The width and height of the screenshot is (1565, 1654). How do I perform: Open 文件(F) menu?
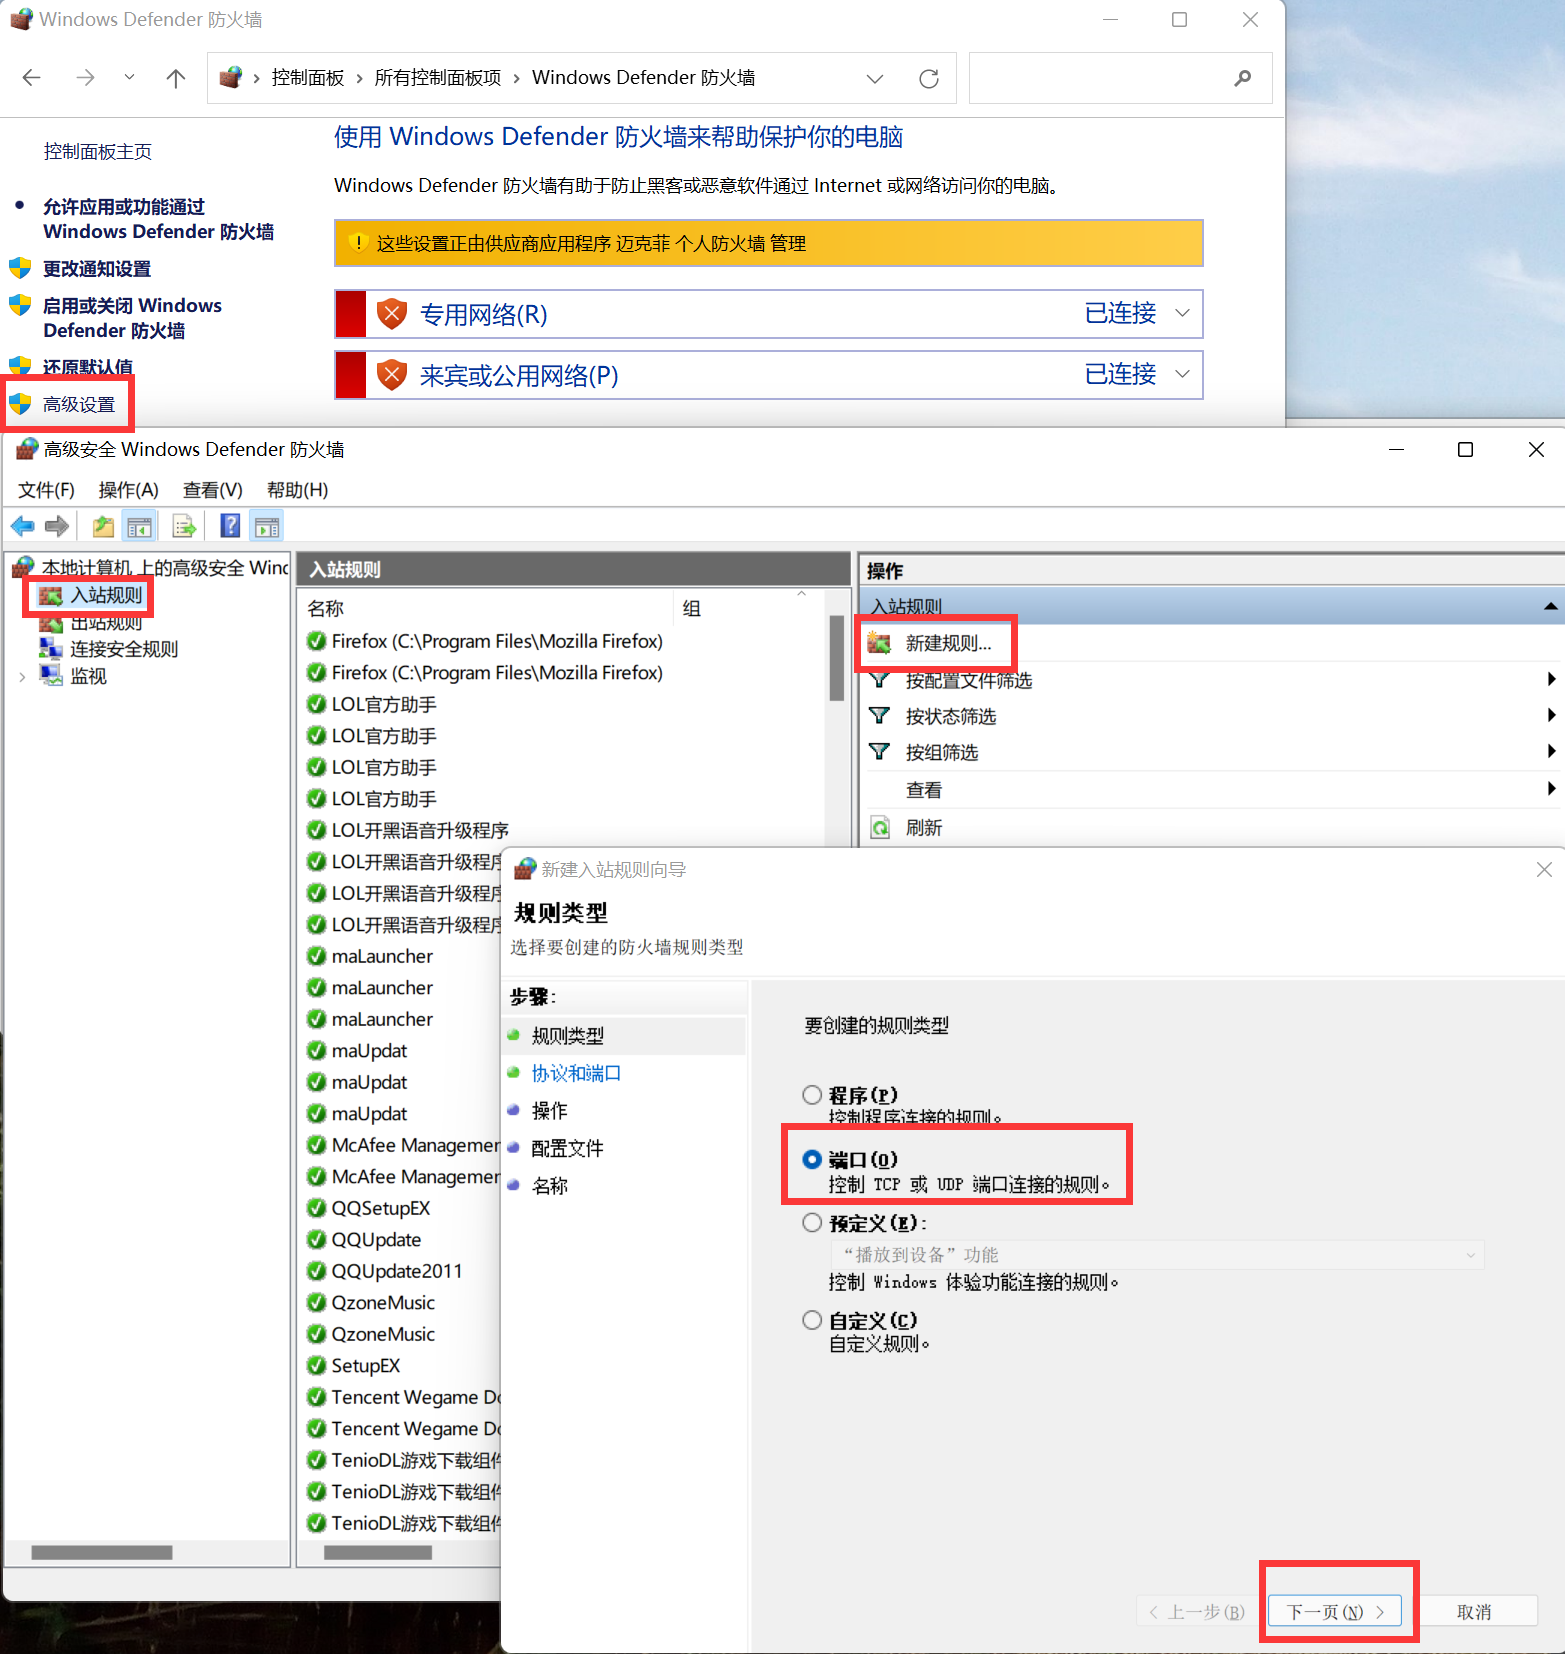point(46,490)
